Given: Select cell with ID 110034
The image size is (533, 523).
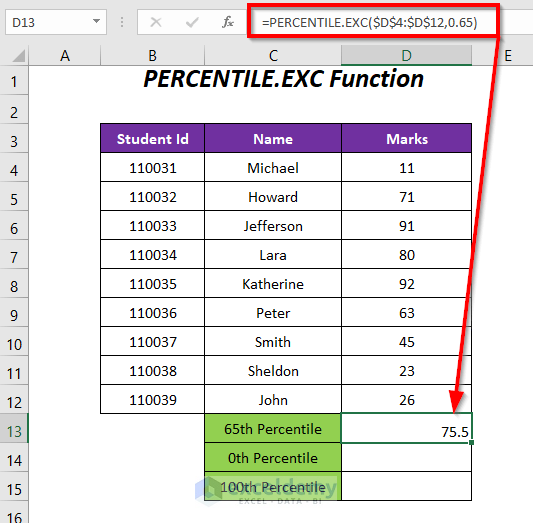Looking at the screenshot, I should click(x=153, y=255).
